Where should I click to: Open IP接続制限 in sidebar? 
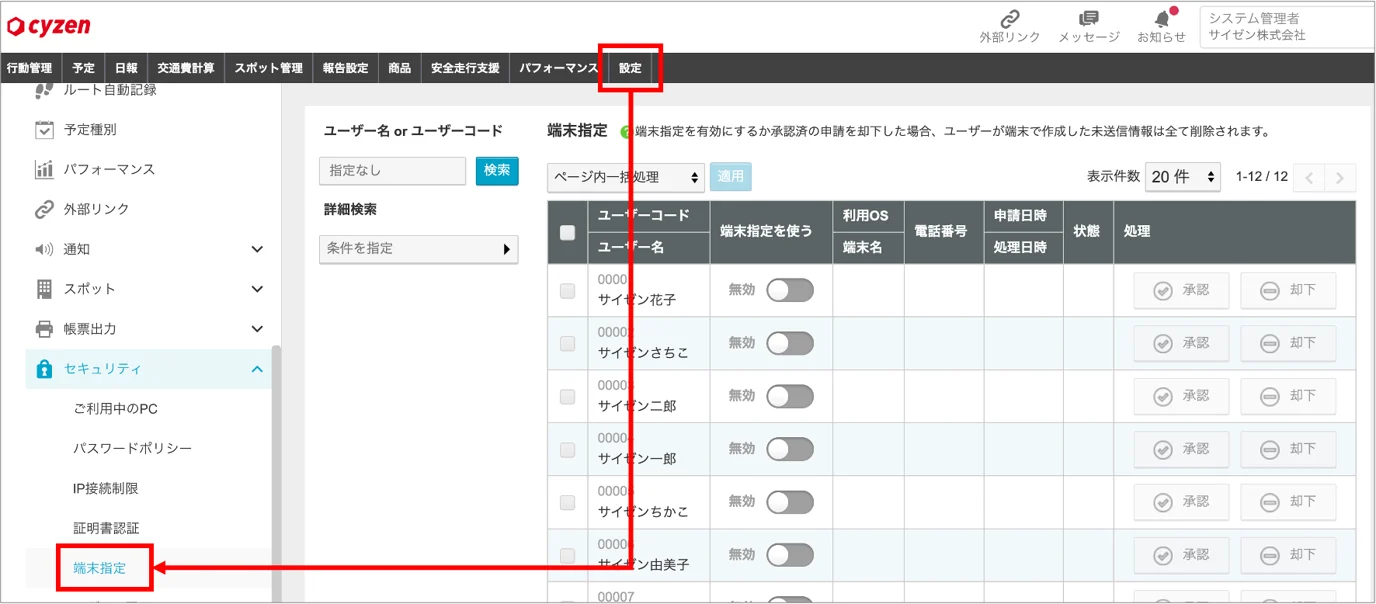[x=106, y=489]
